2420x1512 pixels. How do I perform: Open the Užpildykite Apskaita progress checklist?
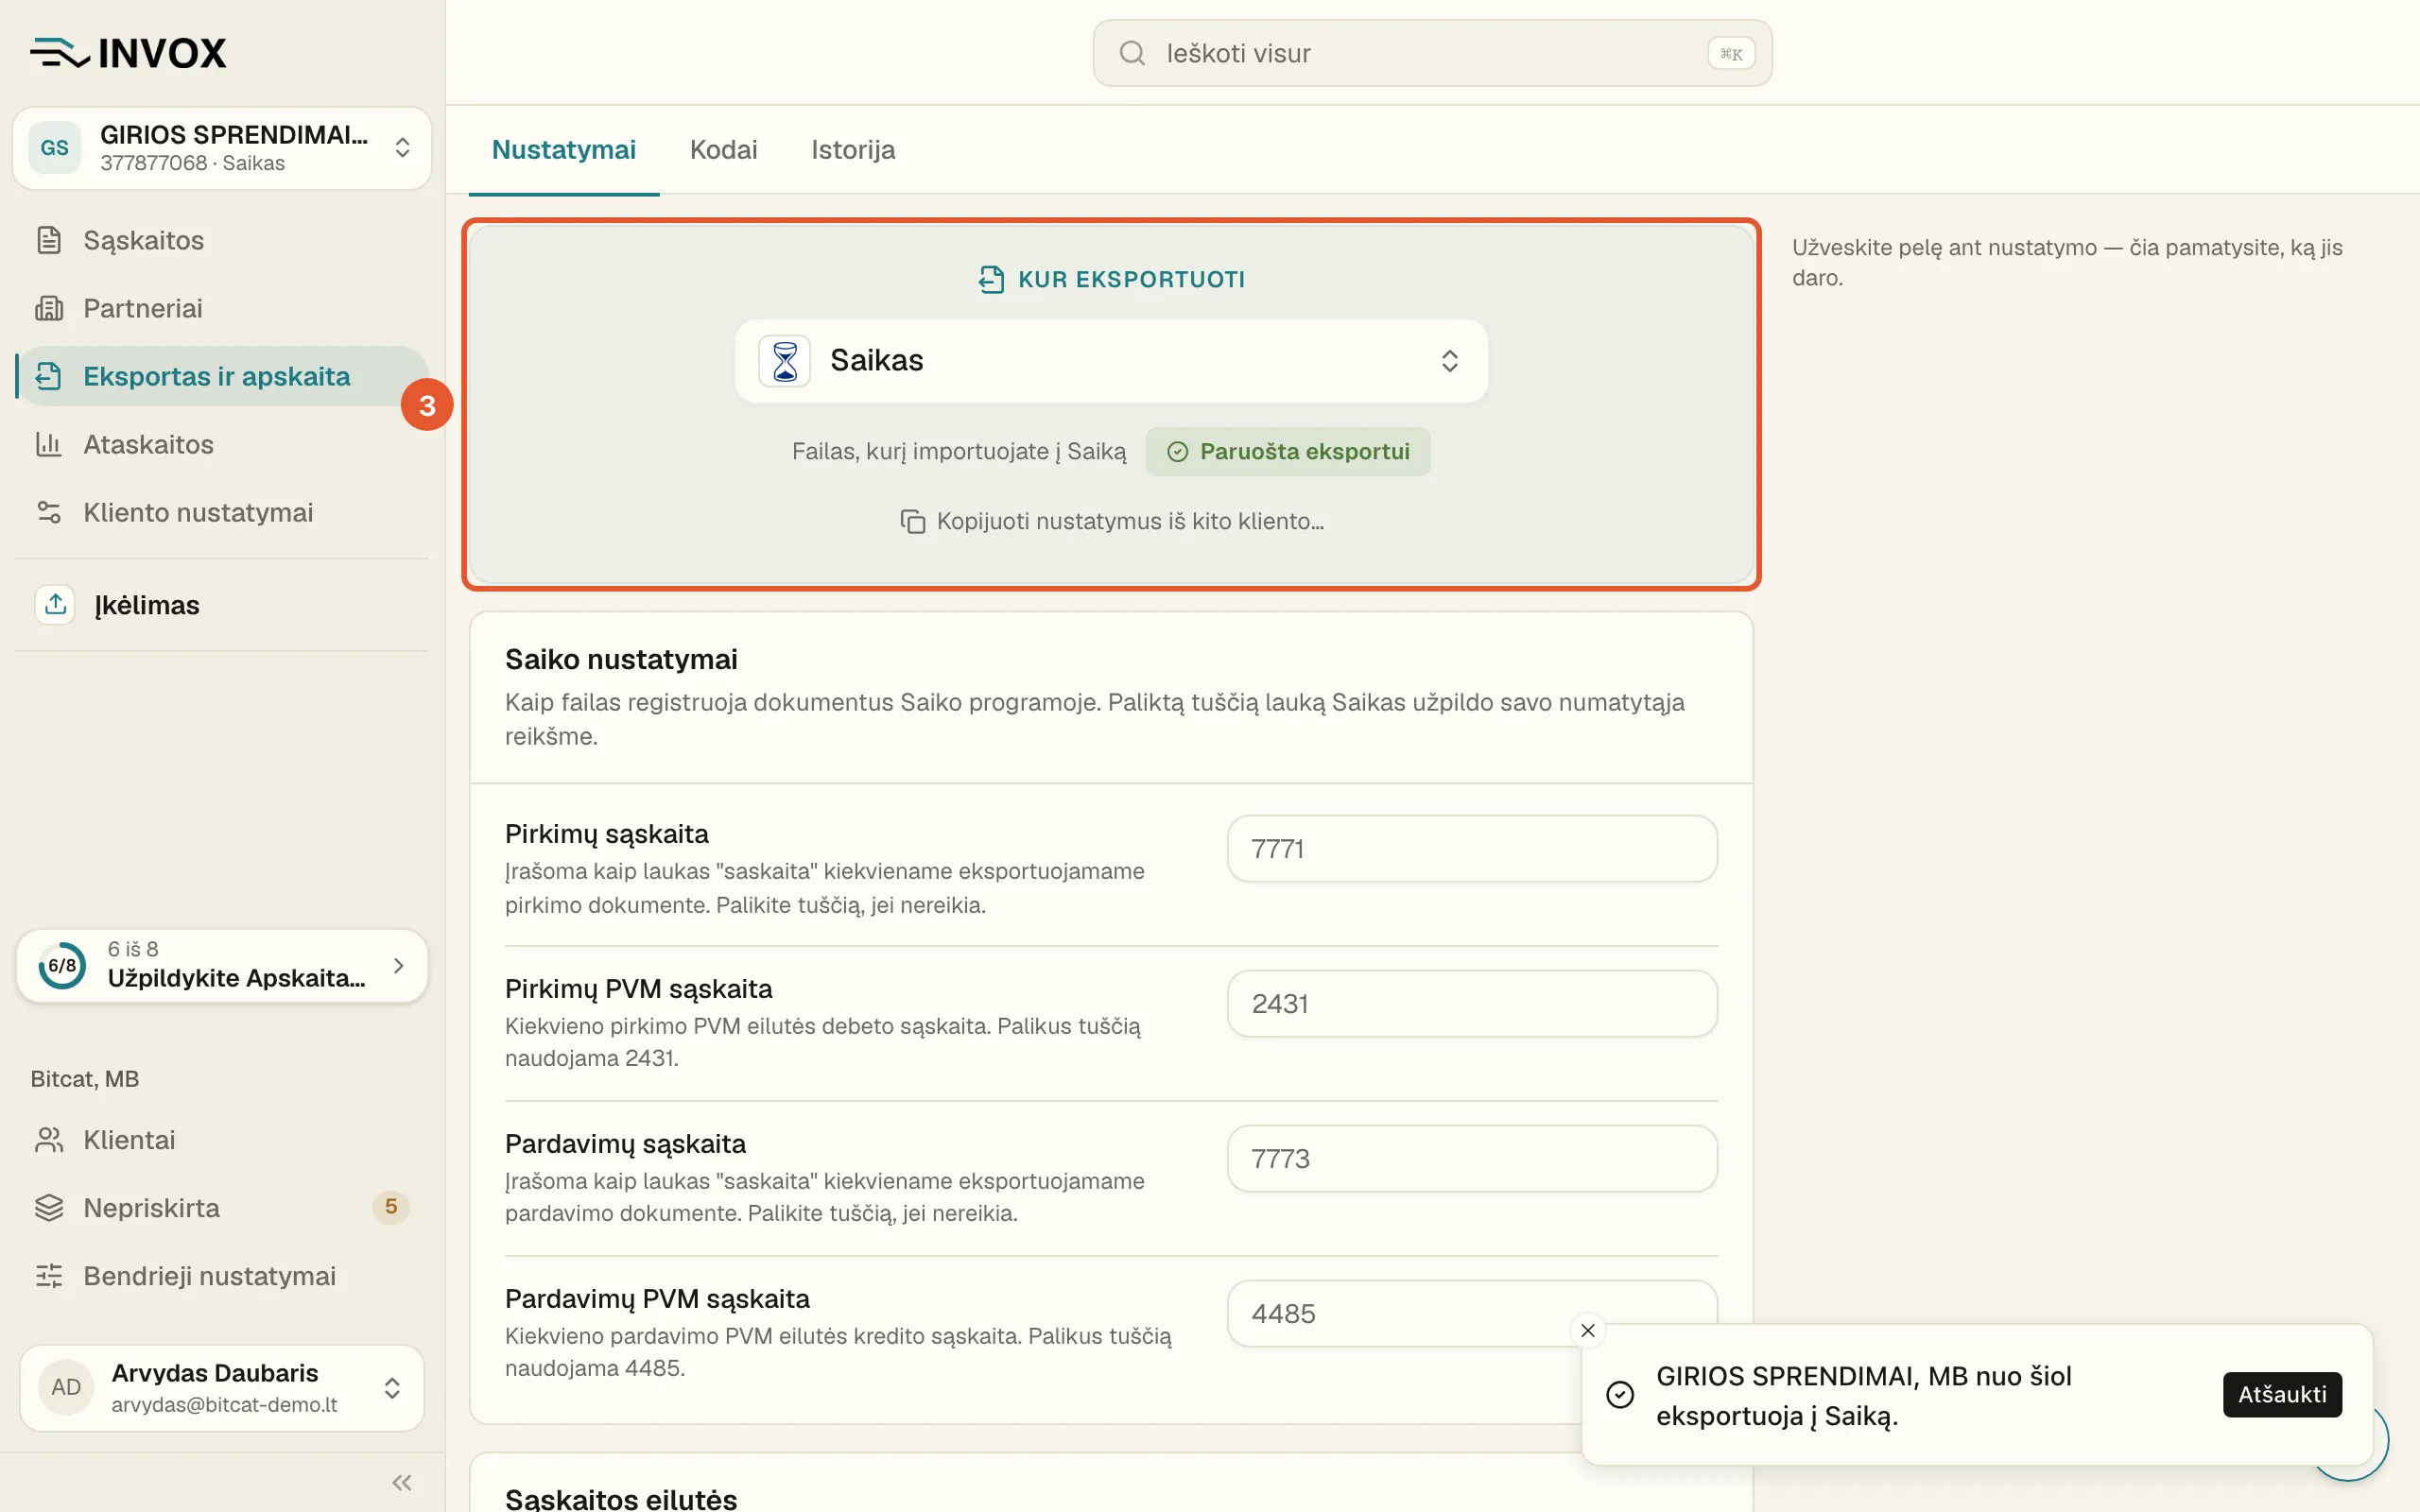222,965
